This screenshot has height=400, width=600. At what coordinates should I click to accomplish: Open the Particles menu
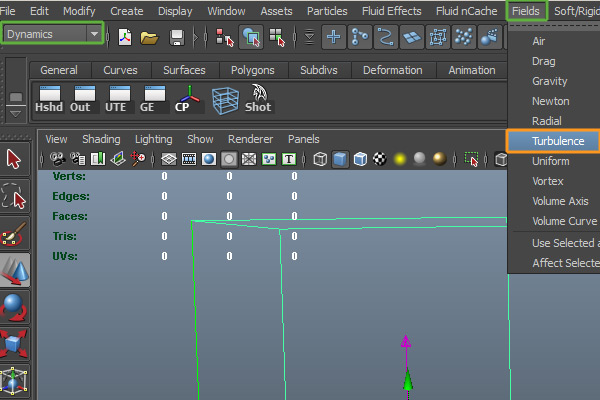point(327,11)
